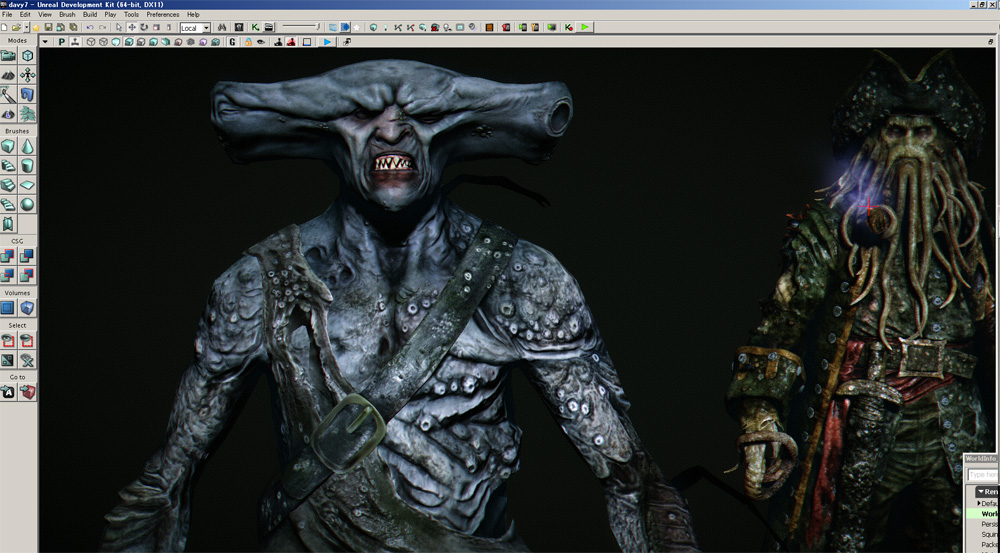Open the Edit menu
The height and width of the screenshot is (553, 1000).
[x=25, y=14]
